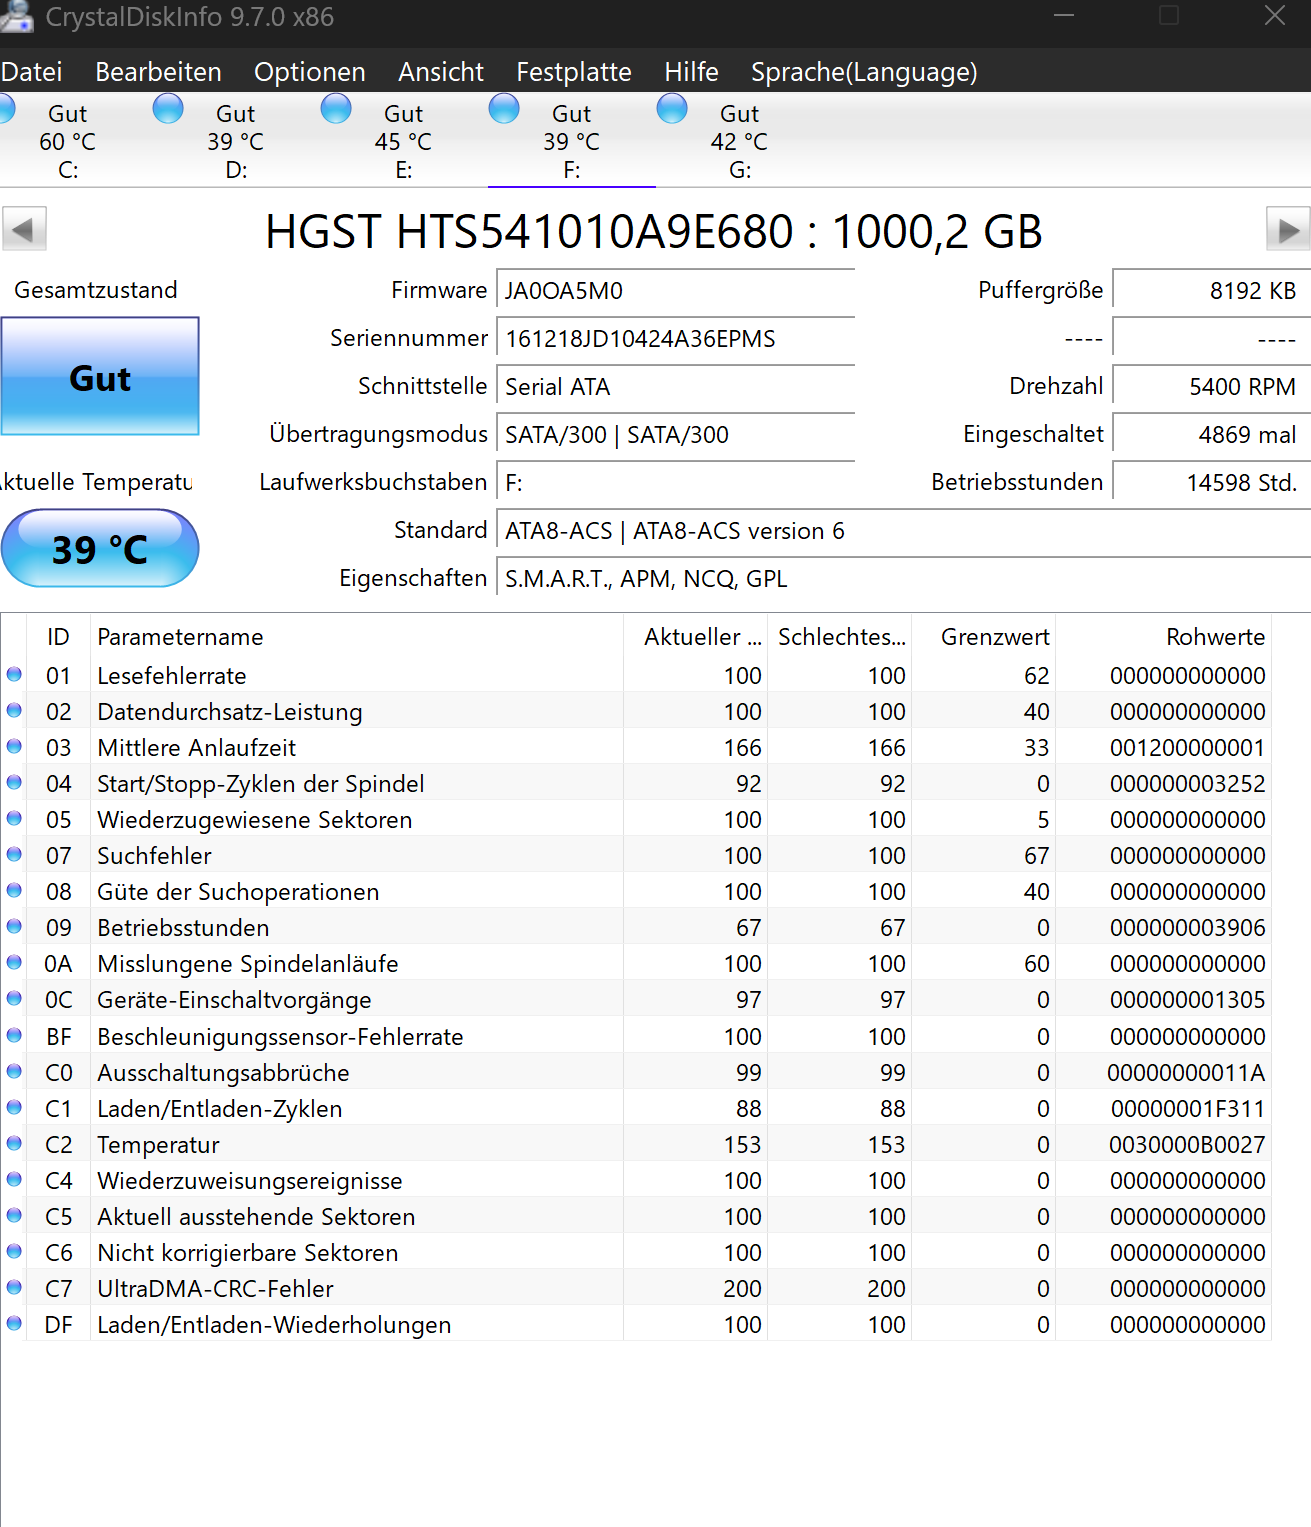The width and height of the screenshot is (1311, 1527).
Task: Go to next disk with right arrow
Action: pos(1288,229)
